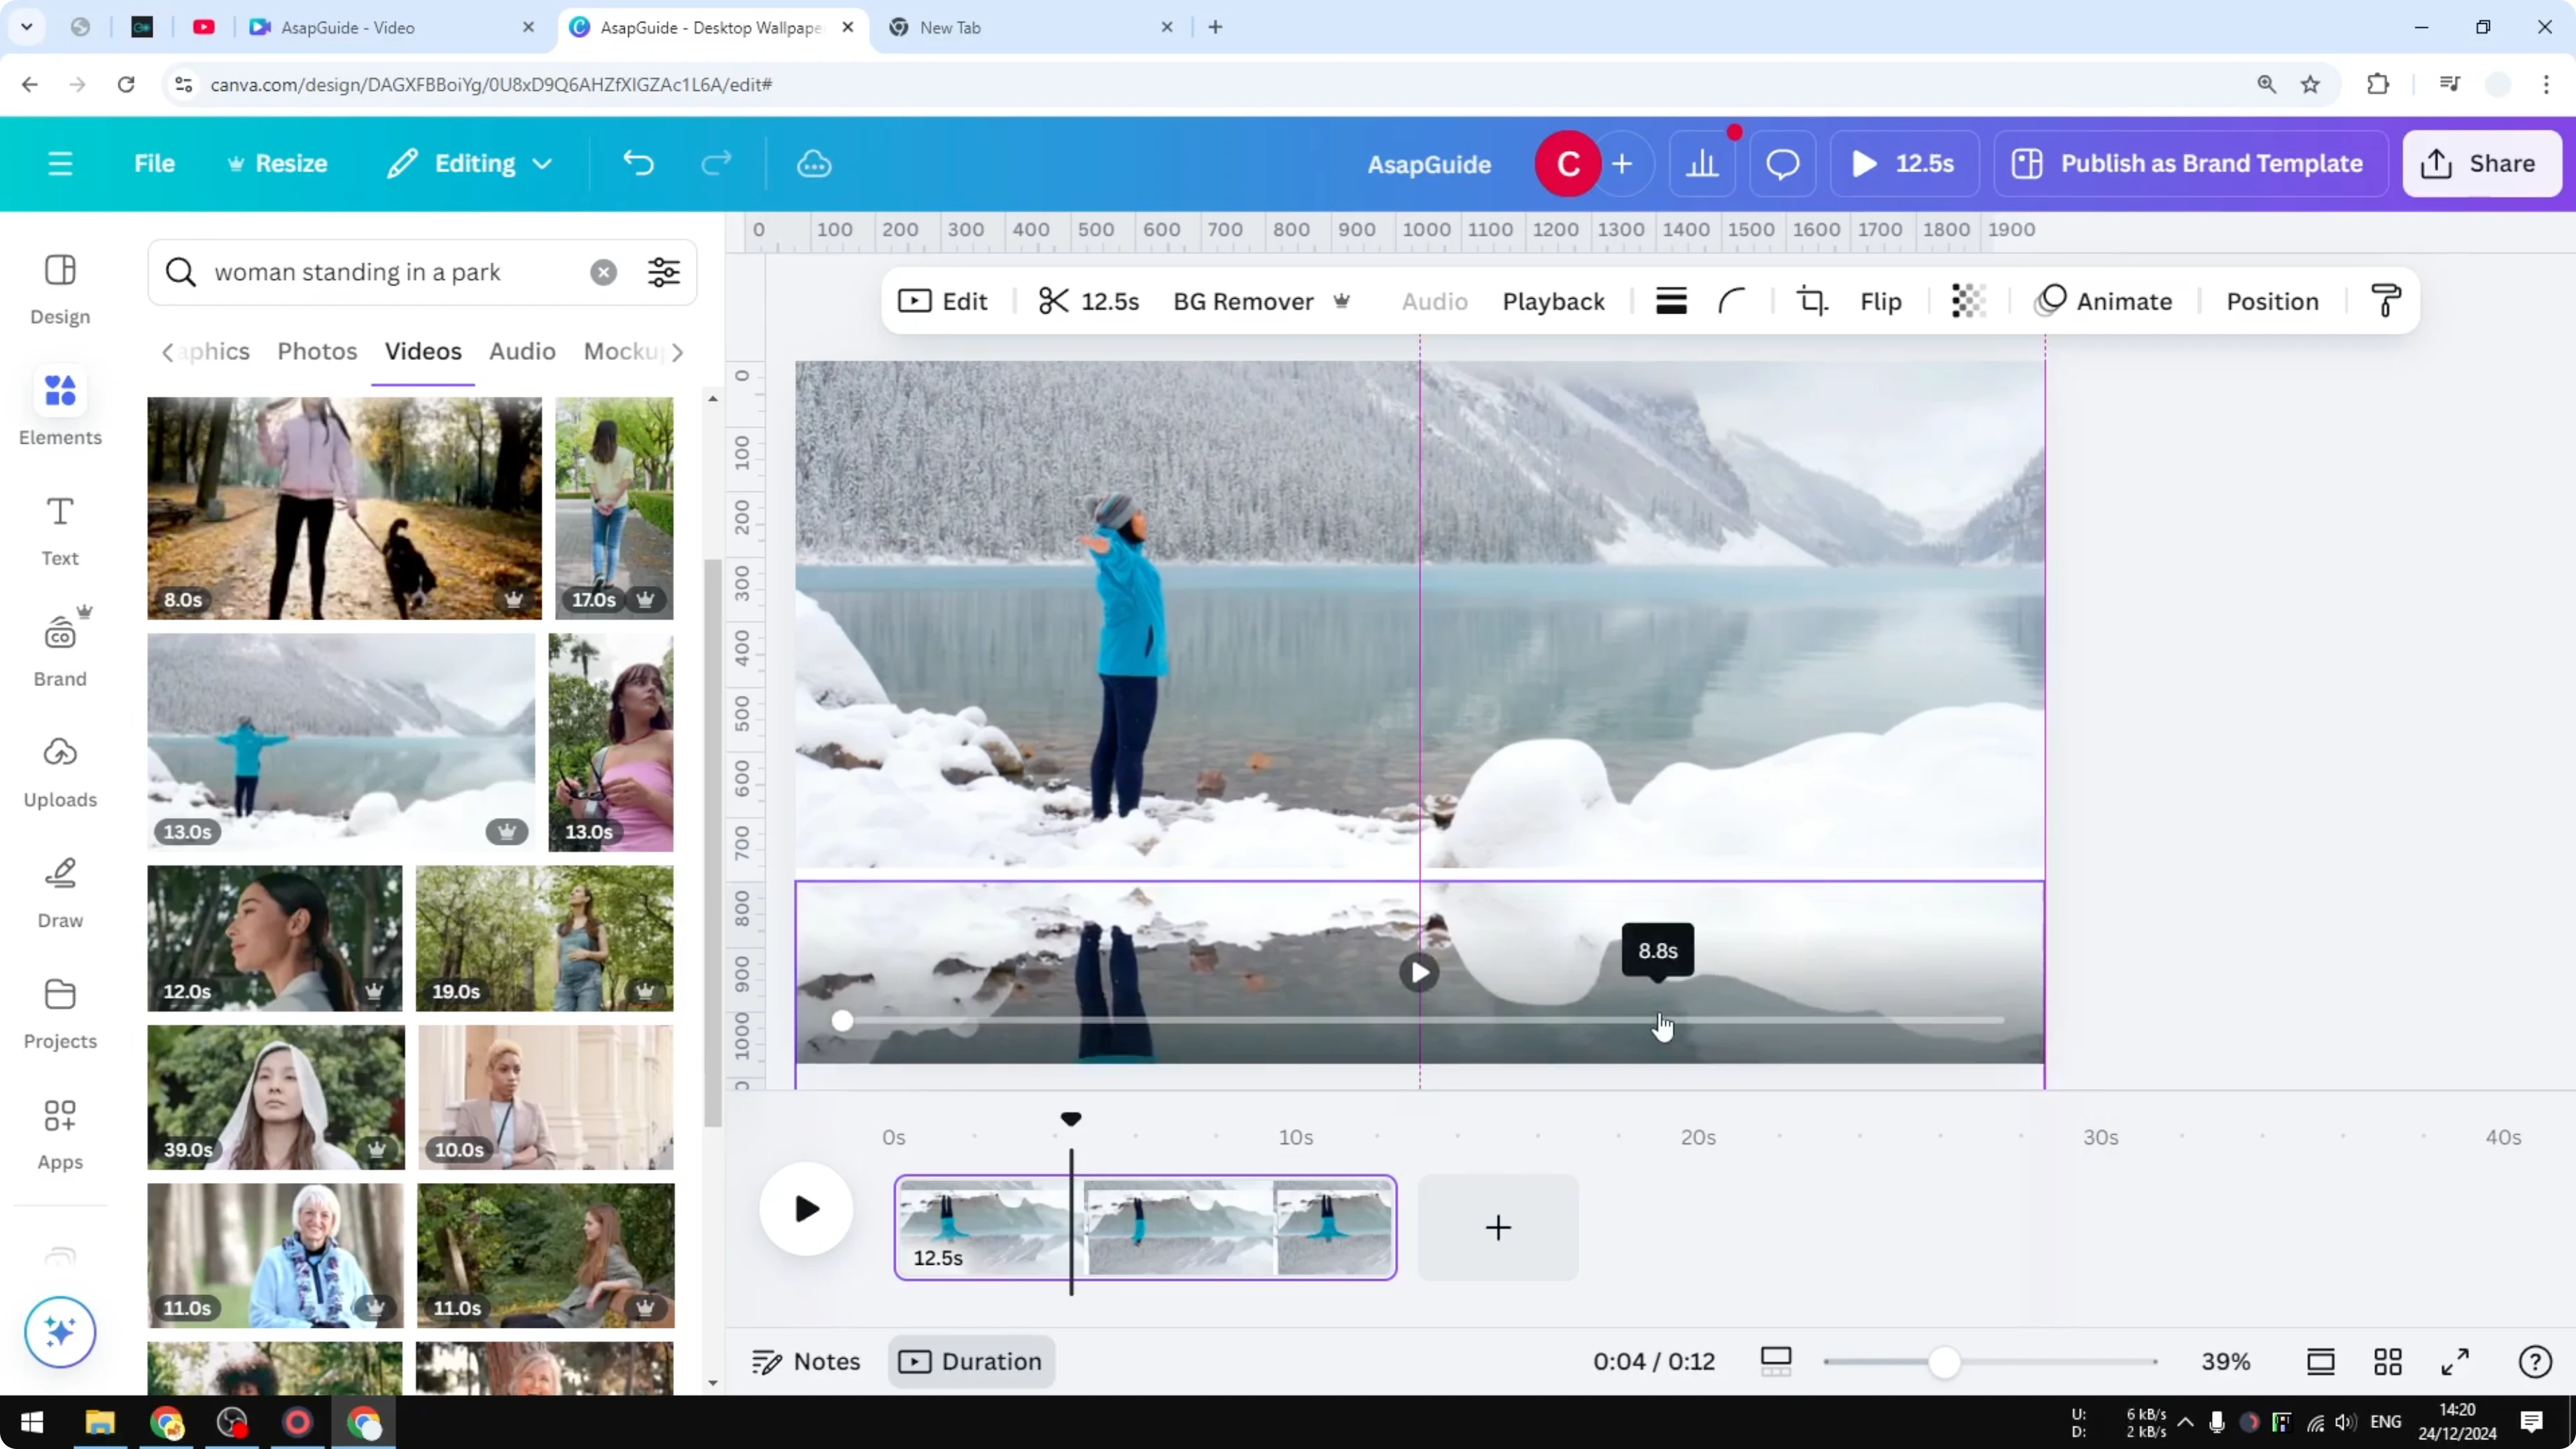This screenshot has width=2576, height=1449.
Task: Open search filter options
Action: 663,272
